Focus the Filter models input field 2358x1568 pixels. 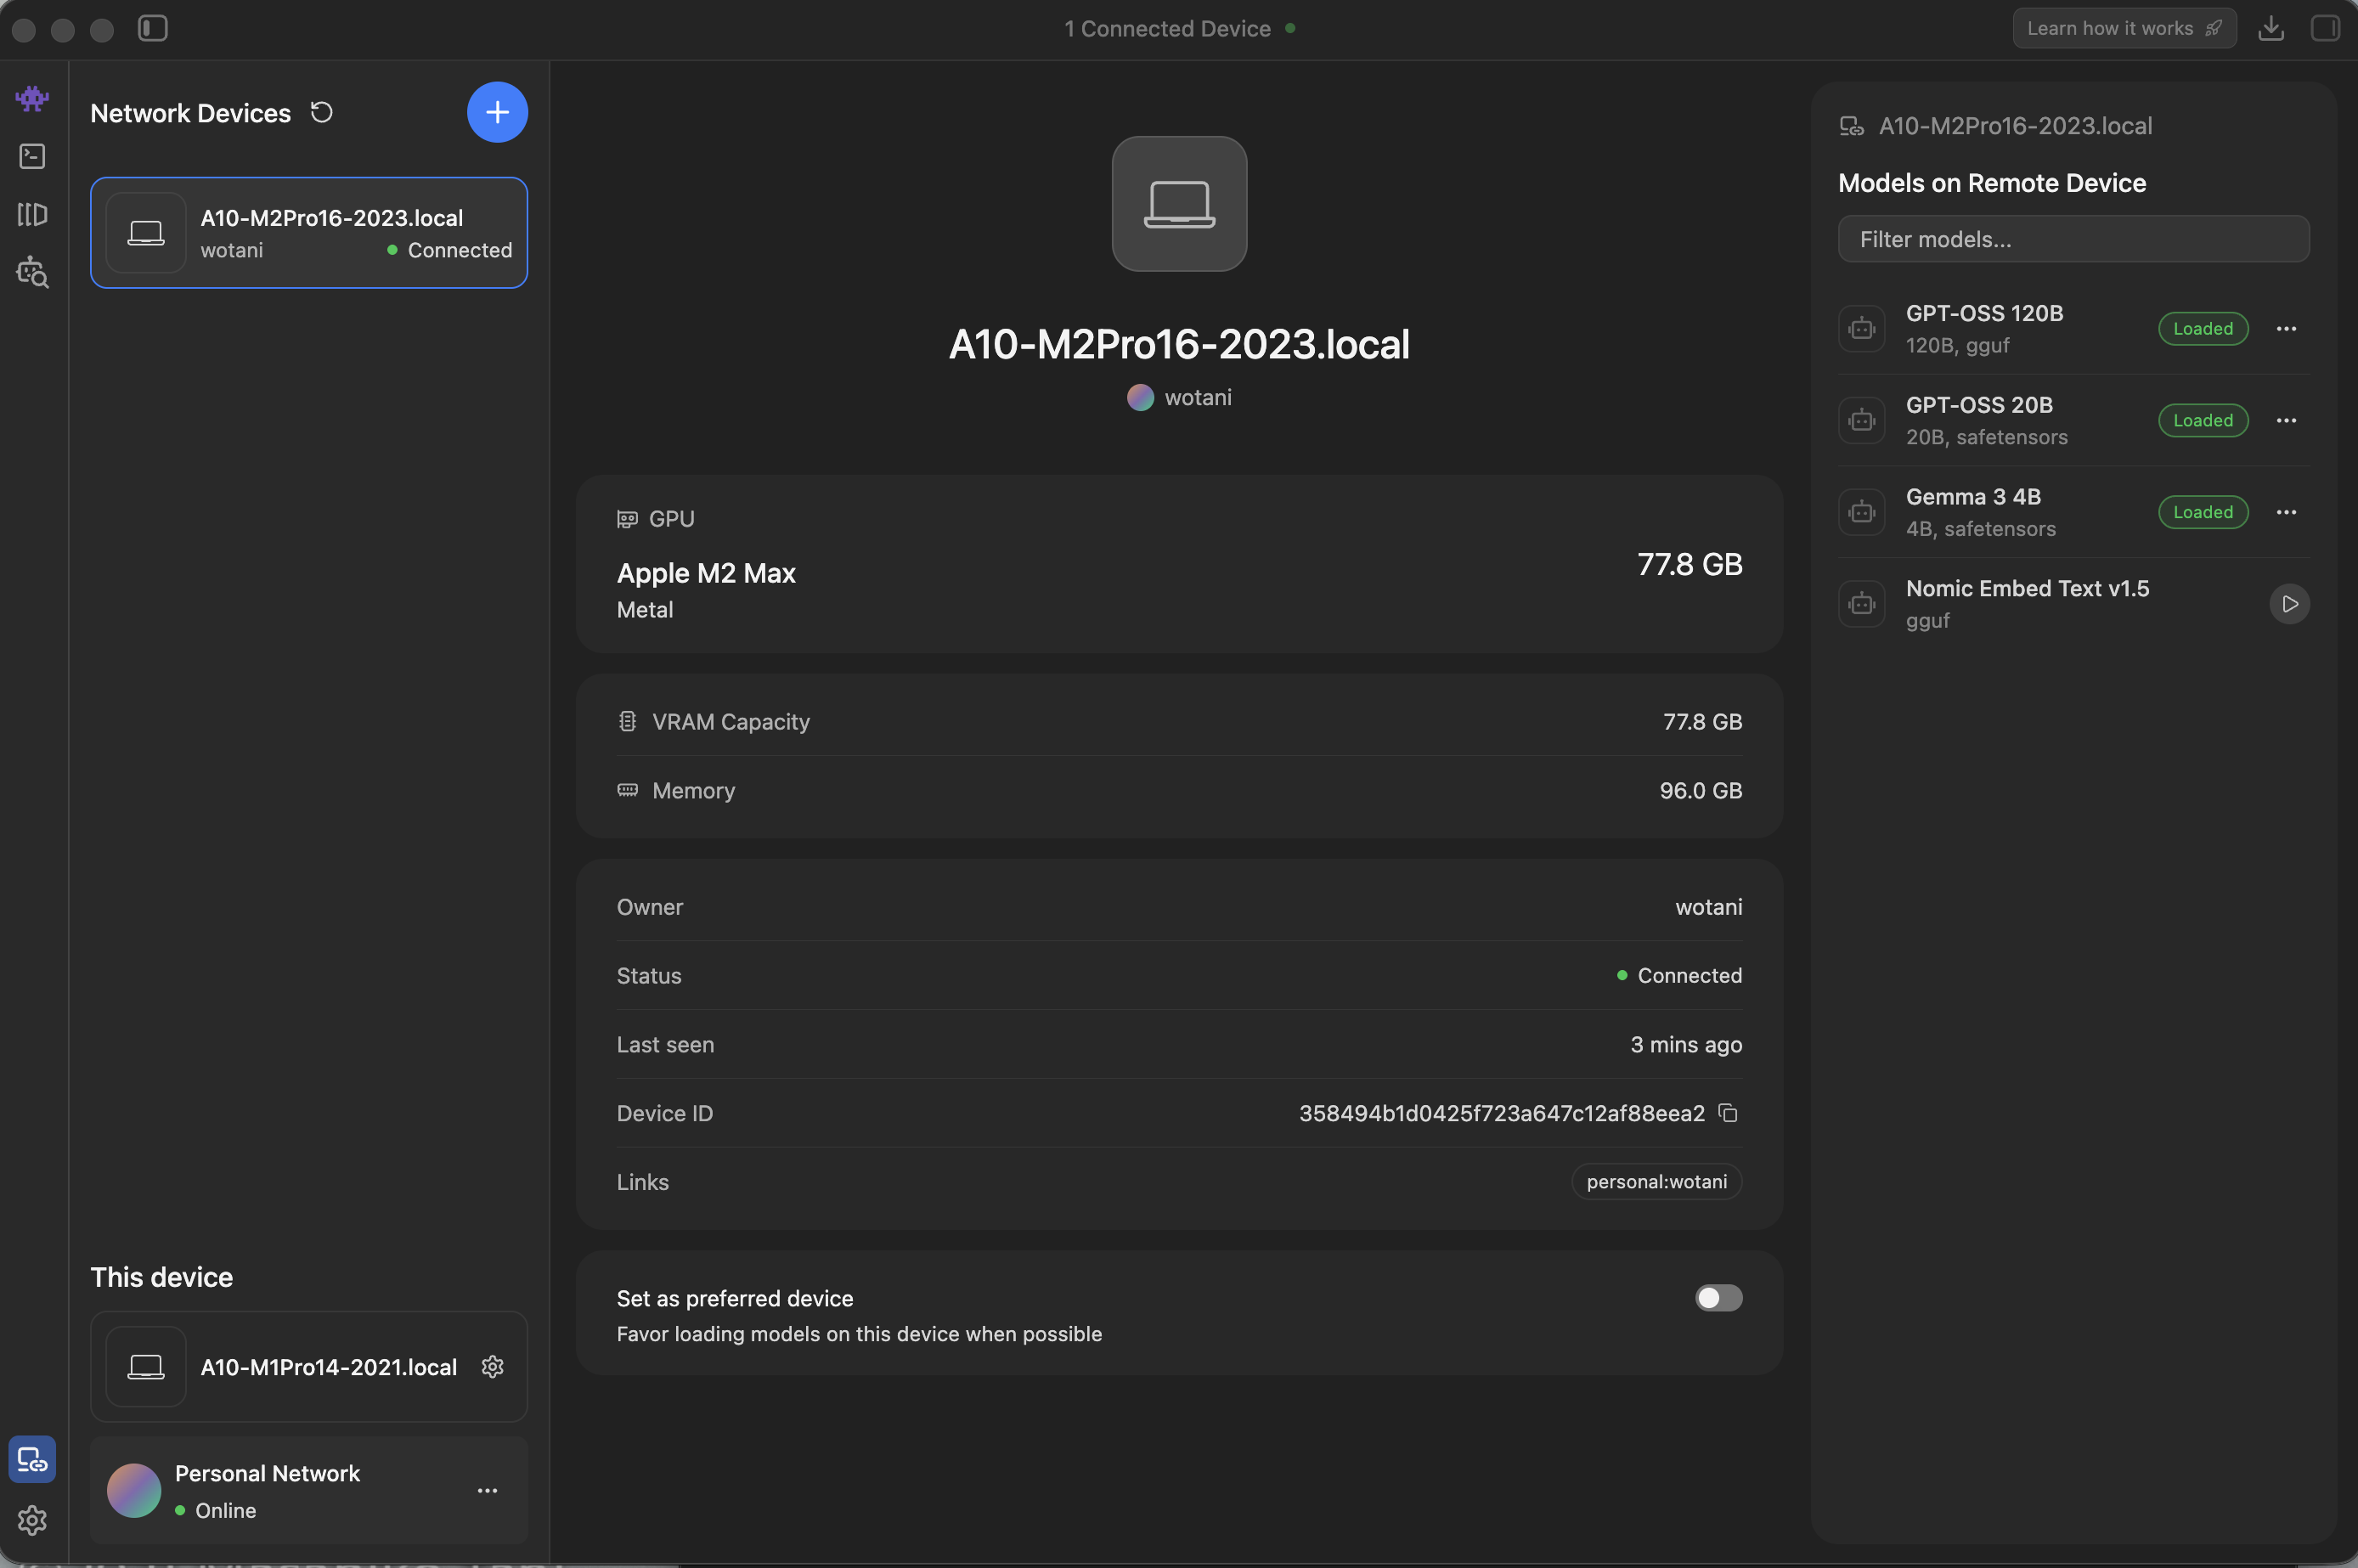[2073, 239]
